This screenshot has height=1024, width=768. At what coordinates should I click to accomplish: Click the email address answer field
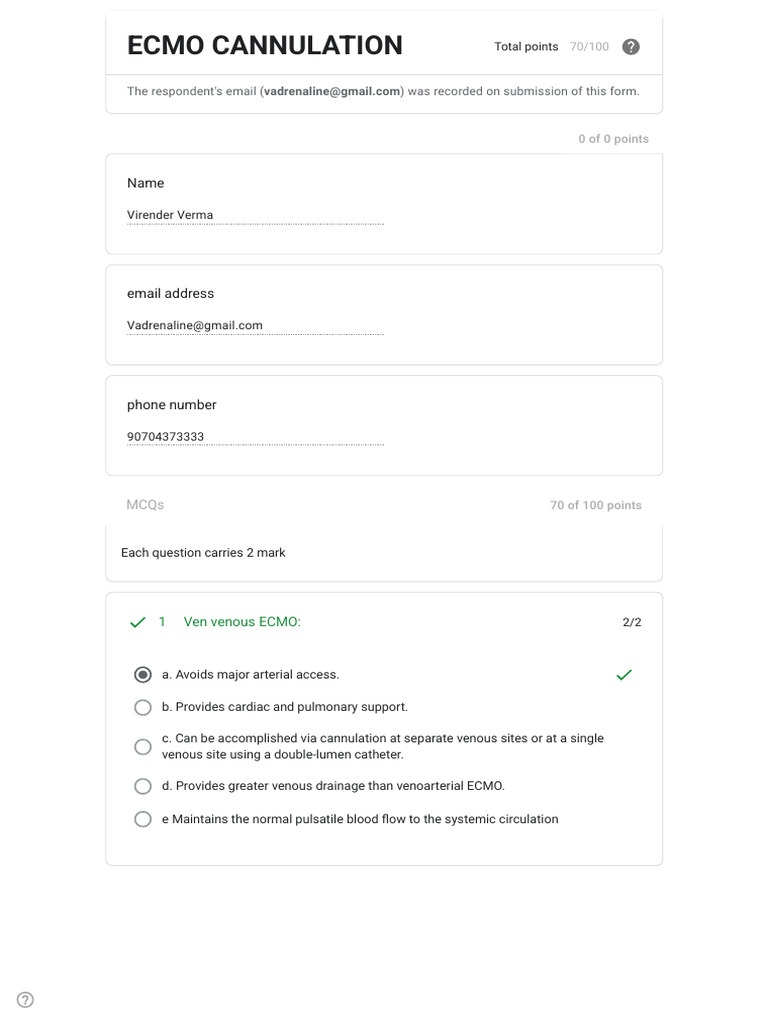(255, 326)
